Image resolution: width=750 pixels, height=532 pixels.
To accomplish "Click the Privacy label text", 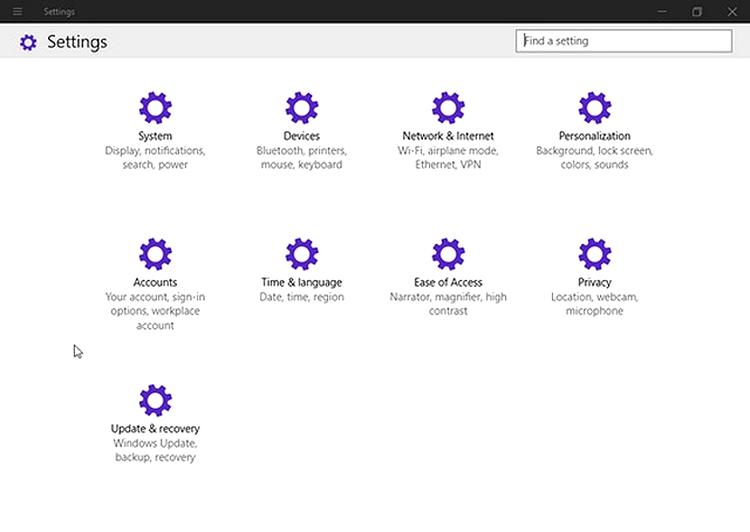I will point(595,282).
